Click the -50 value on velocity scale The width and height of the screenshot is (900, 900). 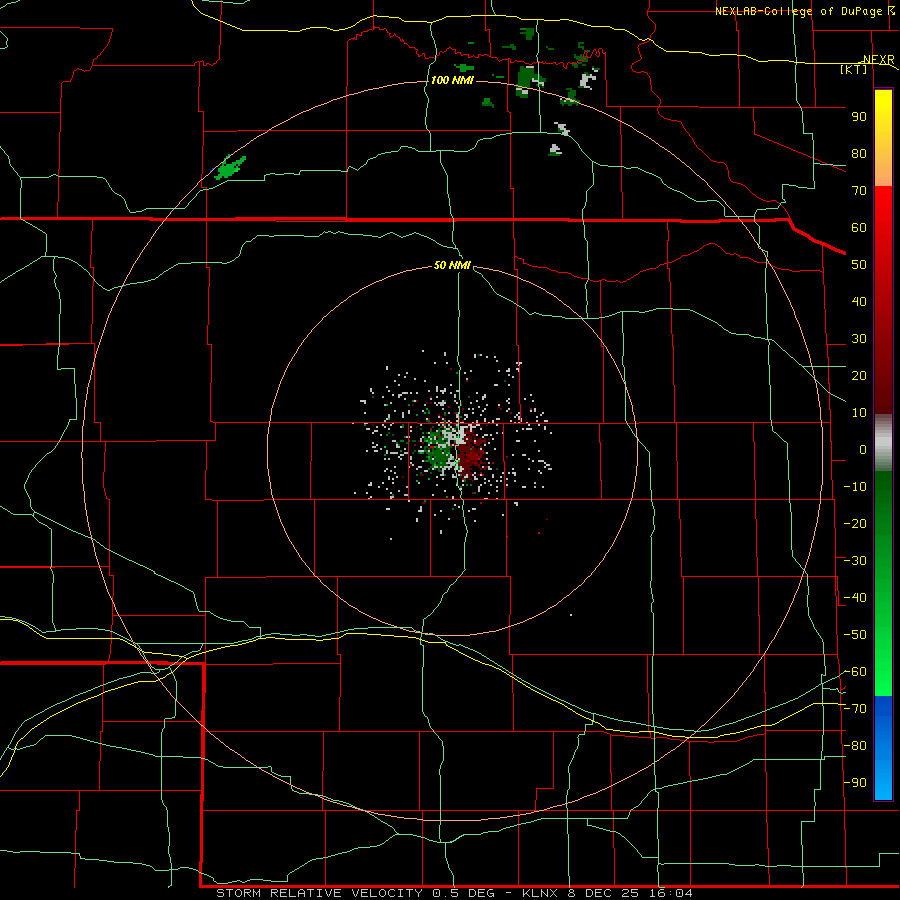[x=855, y=634]
